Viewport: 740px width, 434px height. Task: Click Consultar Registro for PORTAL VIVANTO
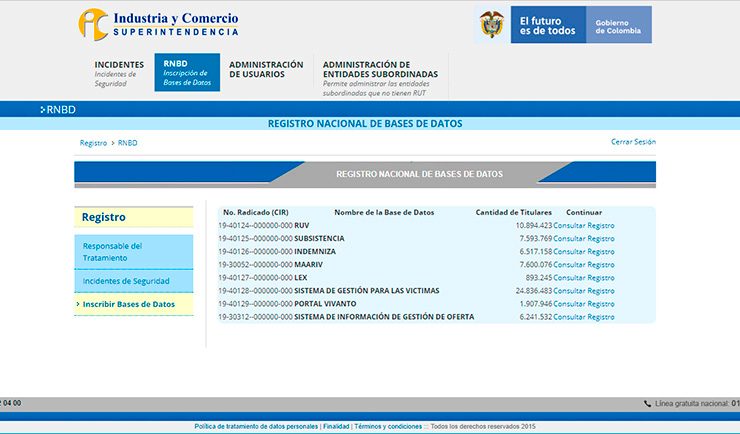point(584,304)
